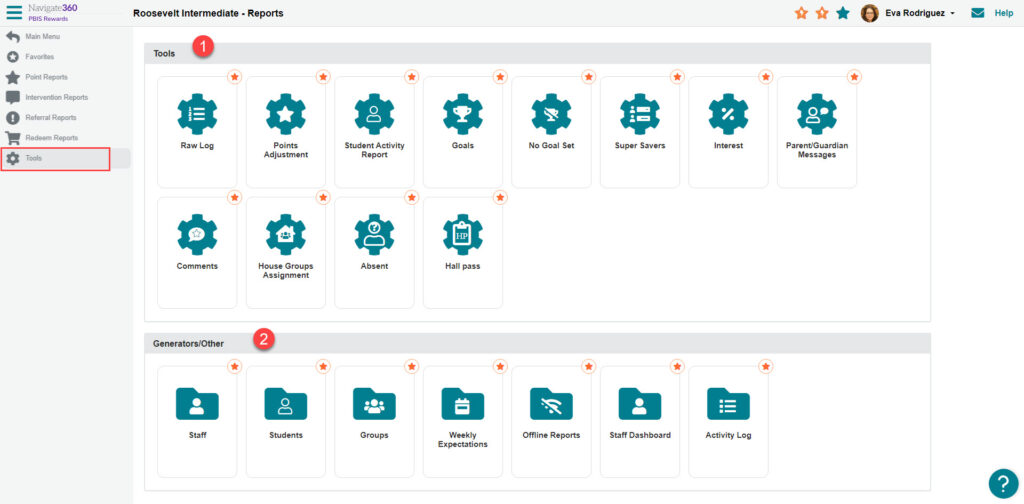The height and width of the screenshot is (504, 1024).
Task: Click the hamburger menu icon
Action: (14, 12)
